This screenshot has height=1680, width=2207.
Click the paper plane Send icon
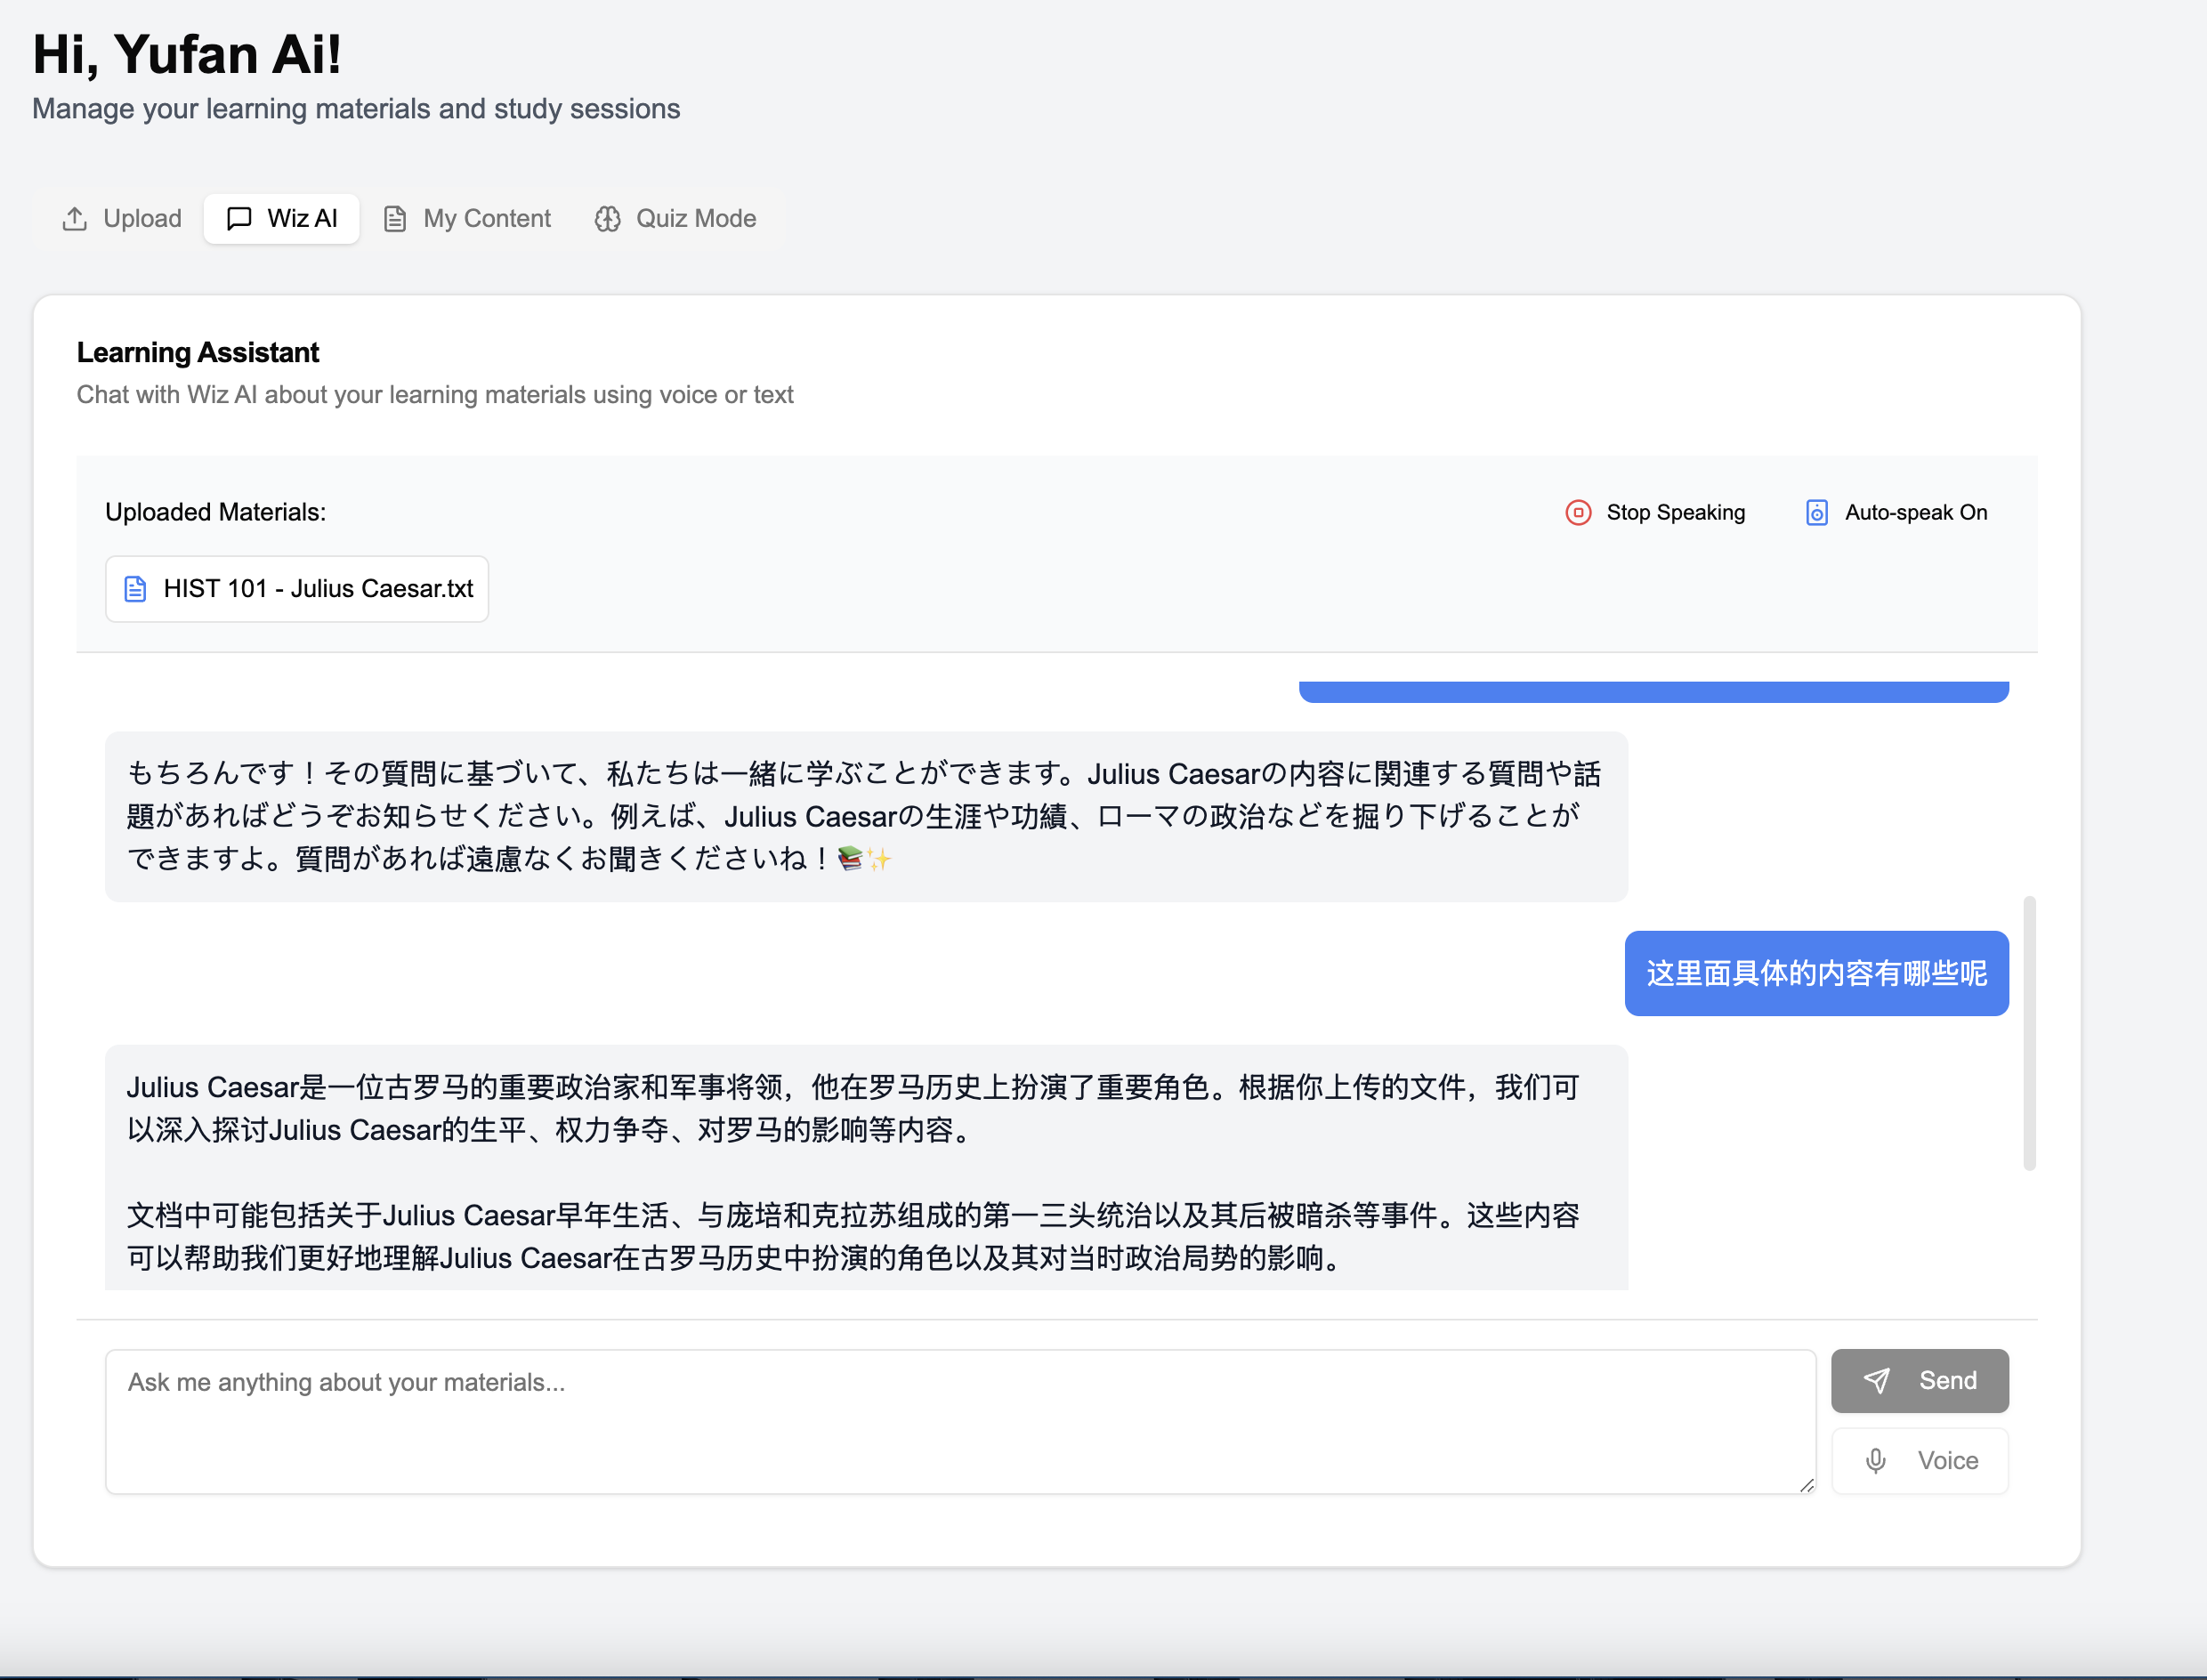(x=1877, y=1381)
